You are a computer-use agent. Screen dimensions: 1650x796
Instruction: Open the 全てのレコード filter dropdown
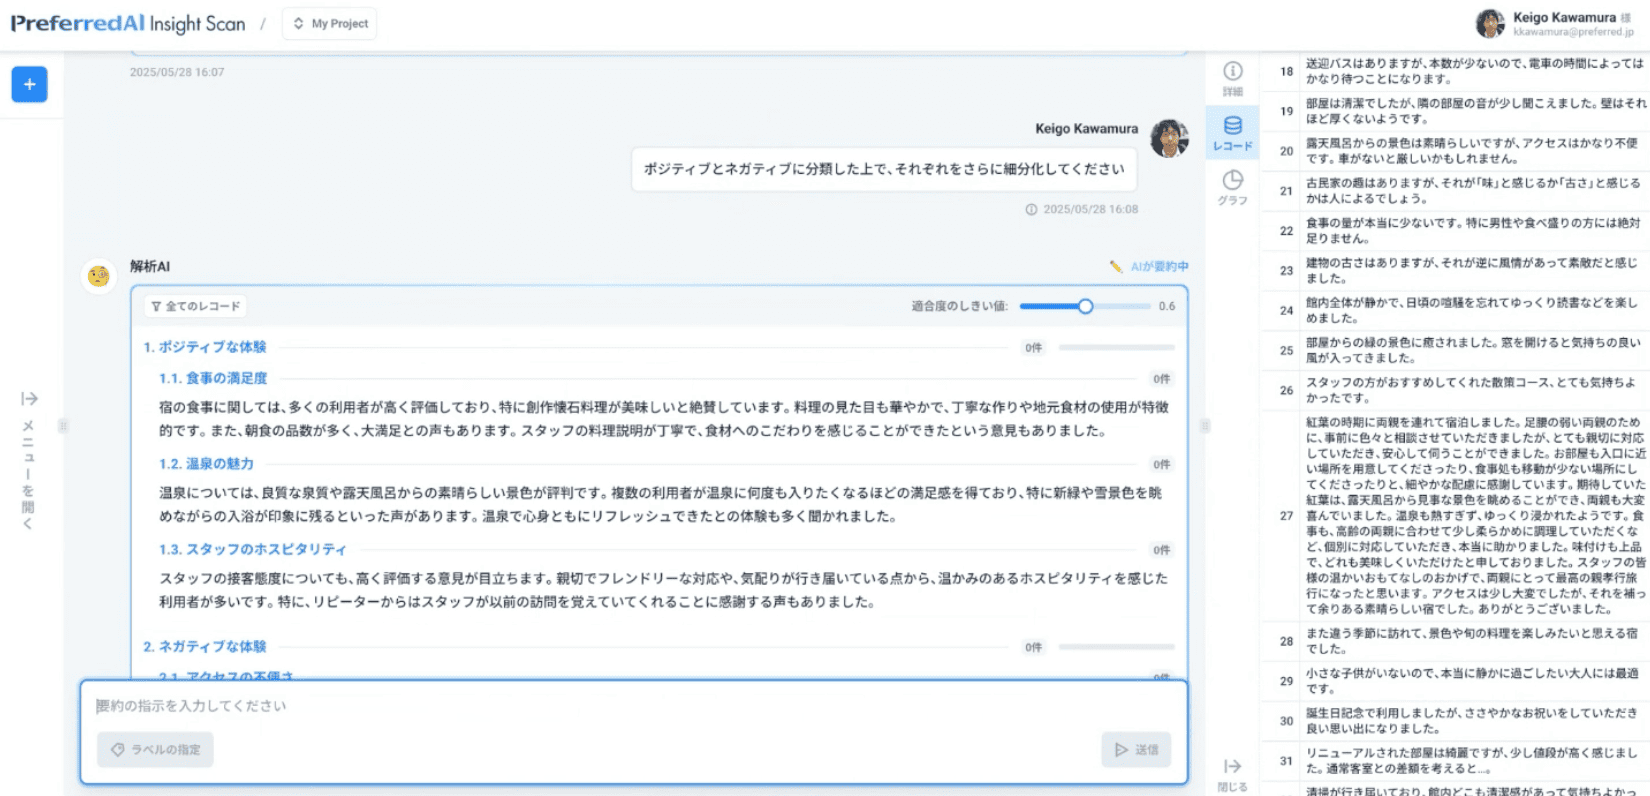point(196,306)
